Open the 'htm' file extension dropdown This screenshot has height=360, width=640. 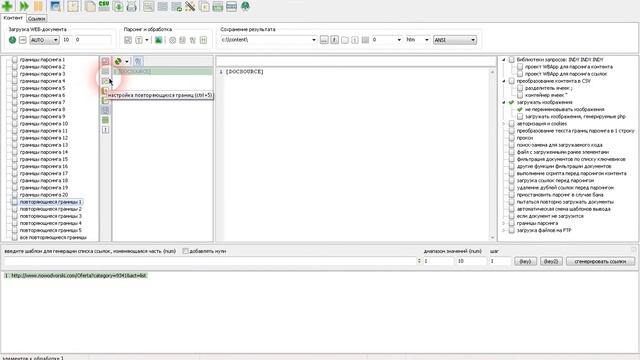coord(427,40)
